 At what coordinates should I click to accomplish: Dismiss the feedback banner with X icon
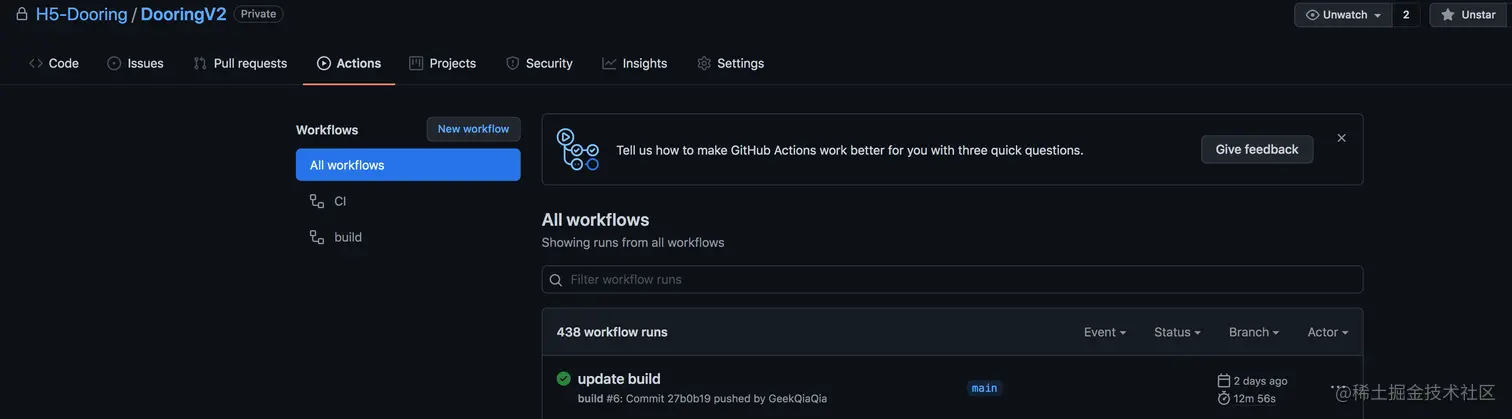(1341, 138)
